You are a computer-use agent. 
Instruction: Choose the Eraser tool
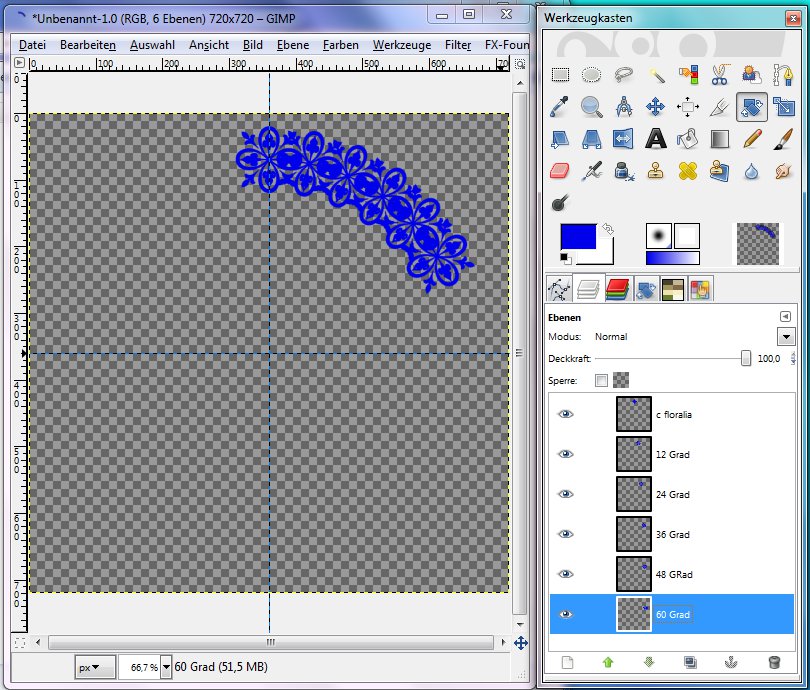pyautogui.click(x=560, y=171)
